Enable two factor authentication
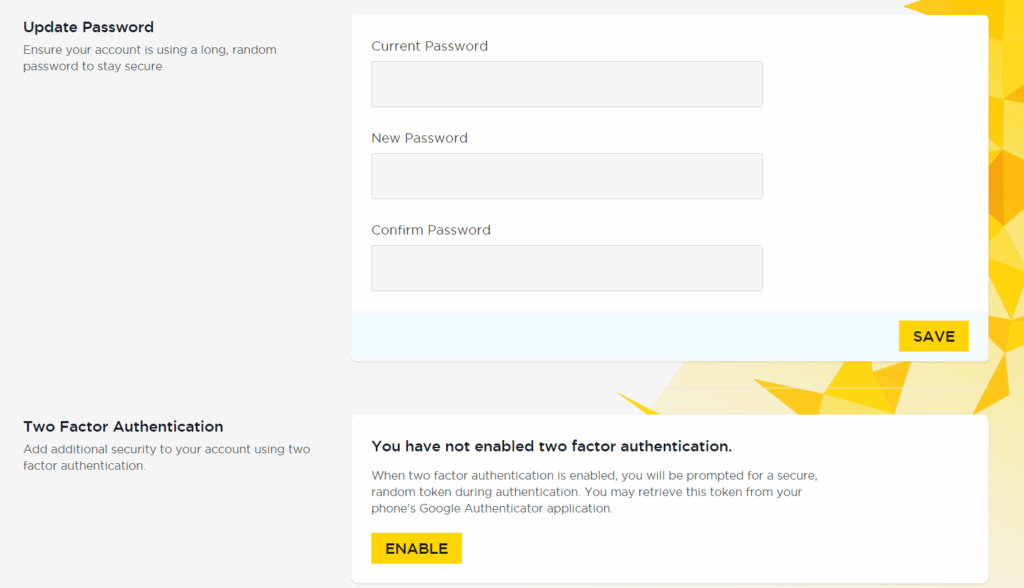1024x588 pixels. [x=416, y=549]
